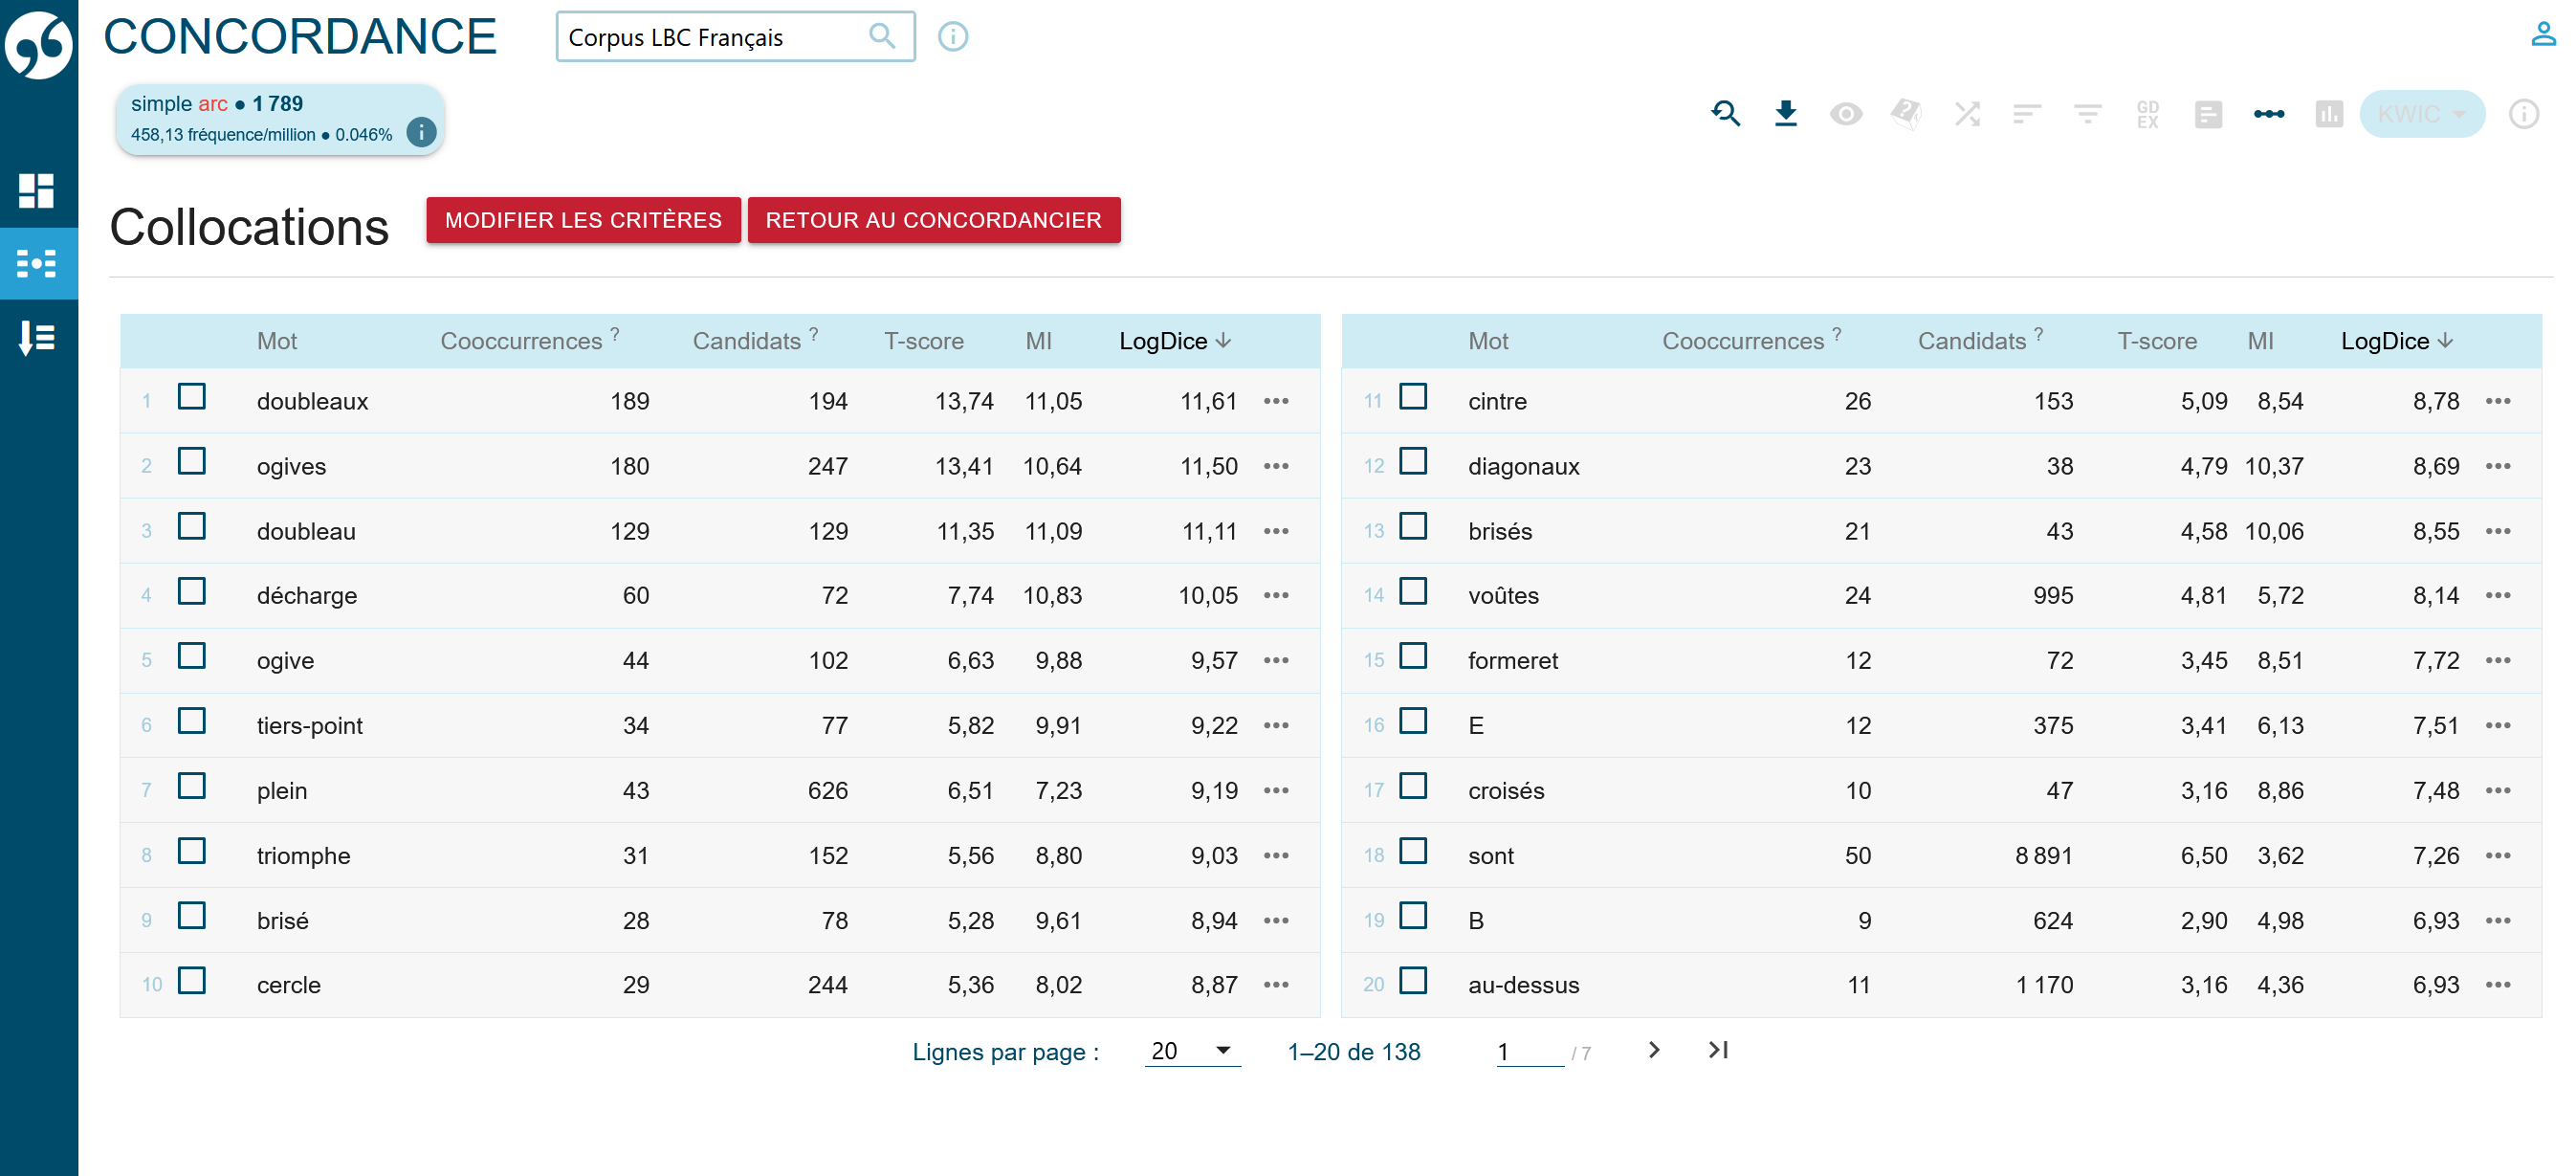Click the word cercle in table
This screenshot has width=2576, height=1176.
289,985
